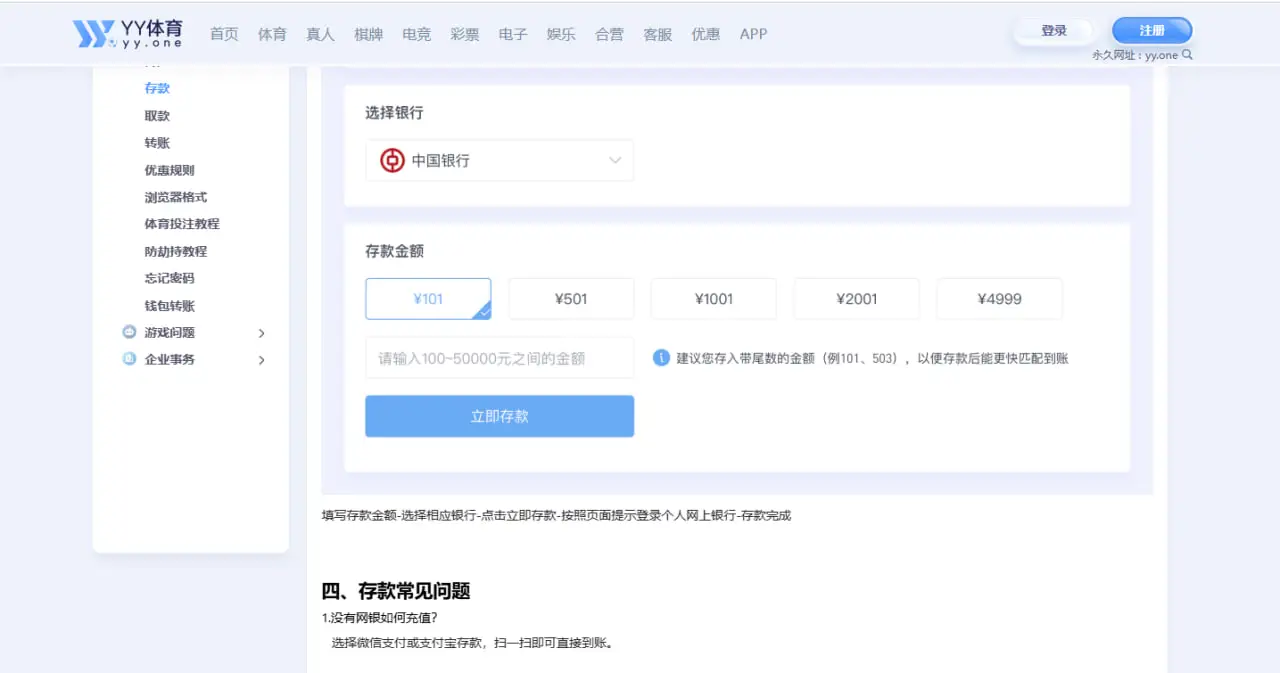
Task: Click the 企业事务 icon in the sidebar
Action: coord(129,359)
